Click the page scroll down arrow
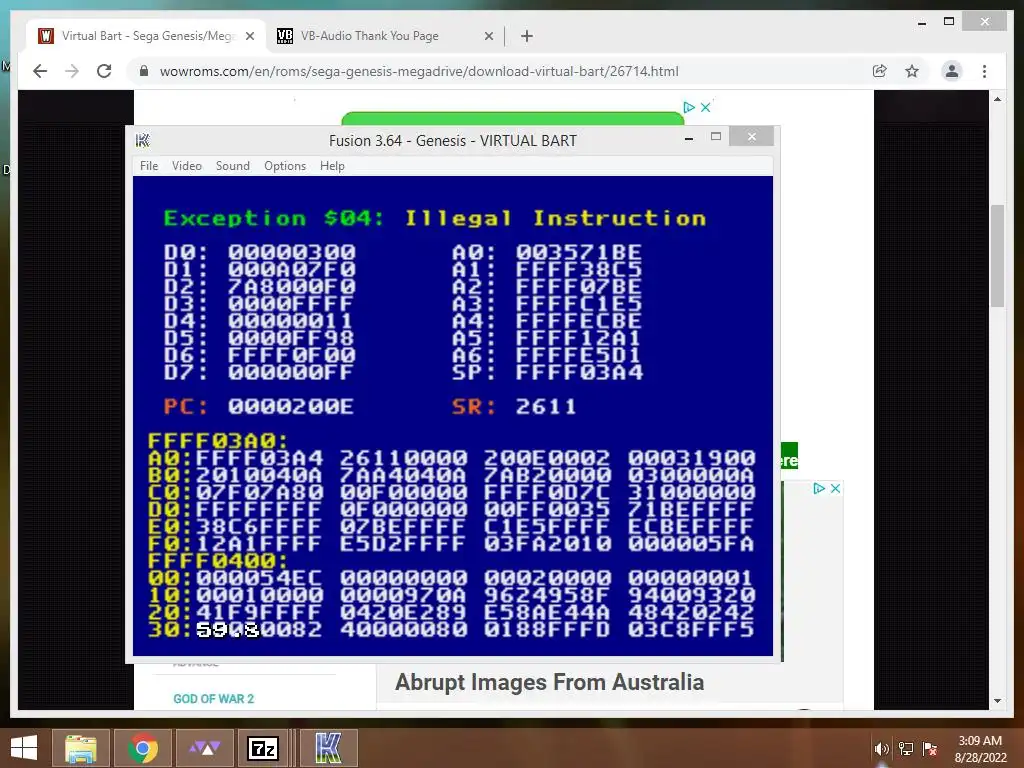The width and height of the screenshot is (1024, 768). tap(997, 701)
